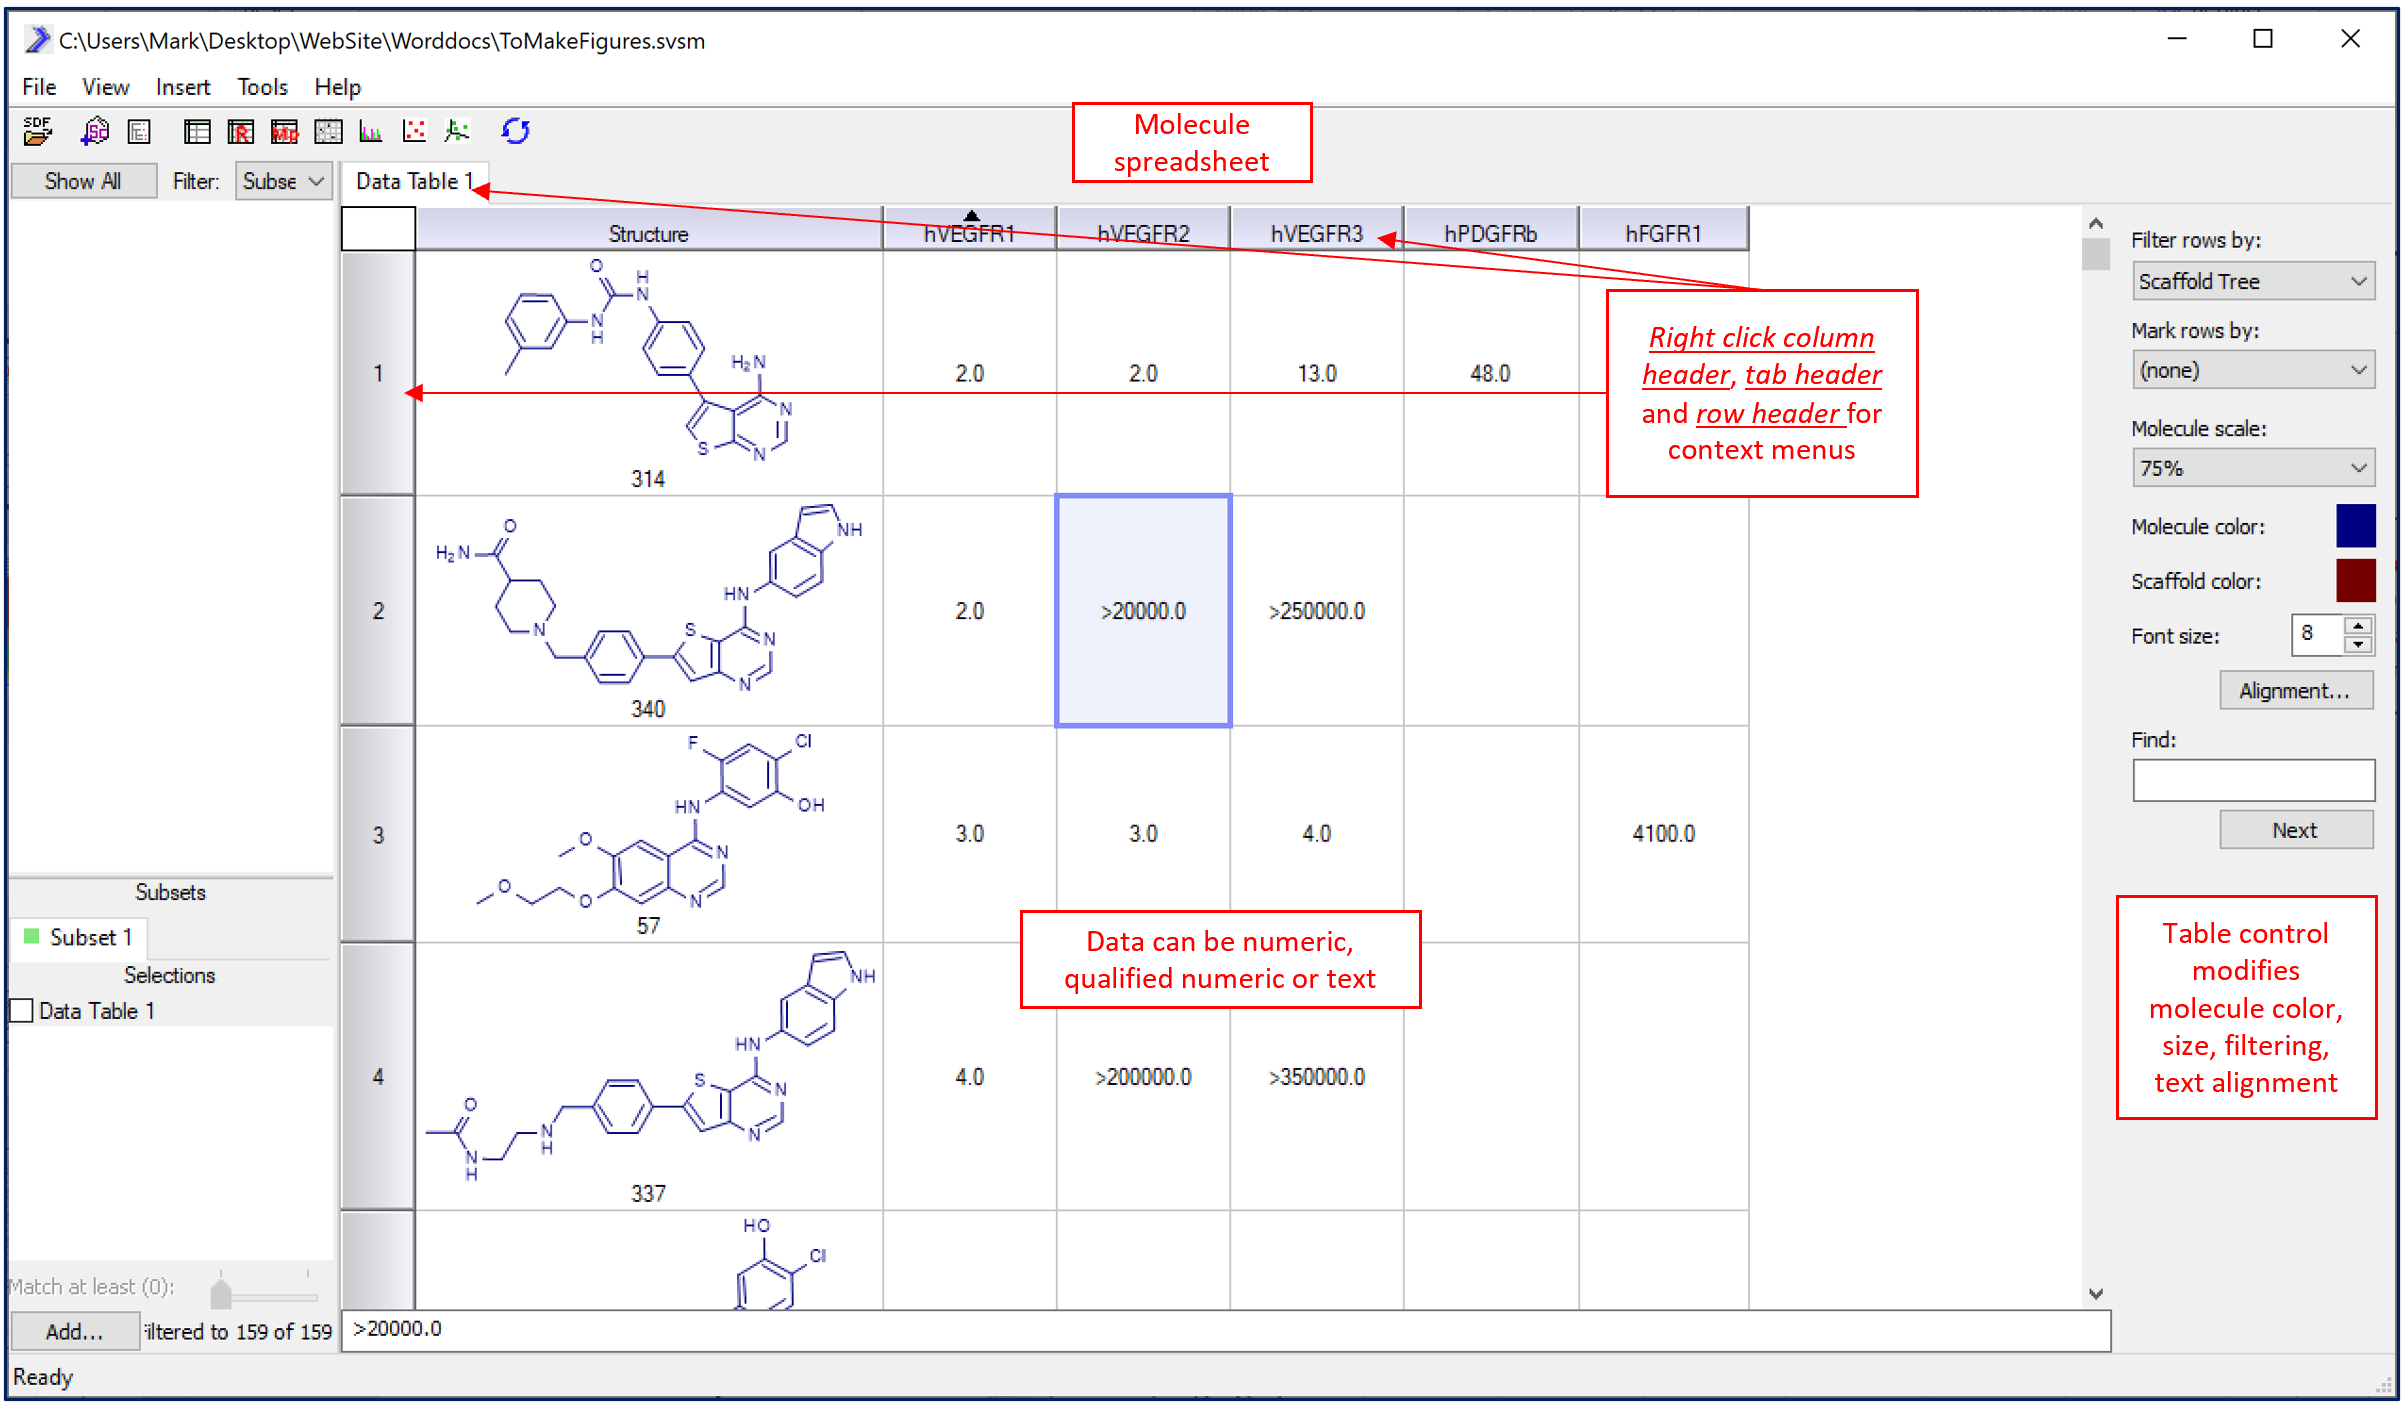Viewport: 2407px width, 1404px height.
Task: Check the Data Table 1 selection checkbox
Action: (22, 1011)
